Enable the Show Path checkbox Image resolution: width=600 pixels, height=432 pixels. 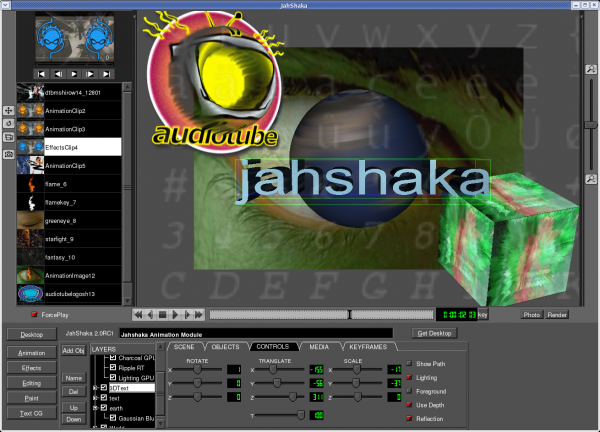[x=409, y=363]
